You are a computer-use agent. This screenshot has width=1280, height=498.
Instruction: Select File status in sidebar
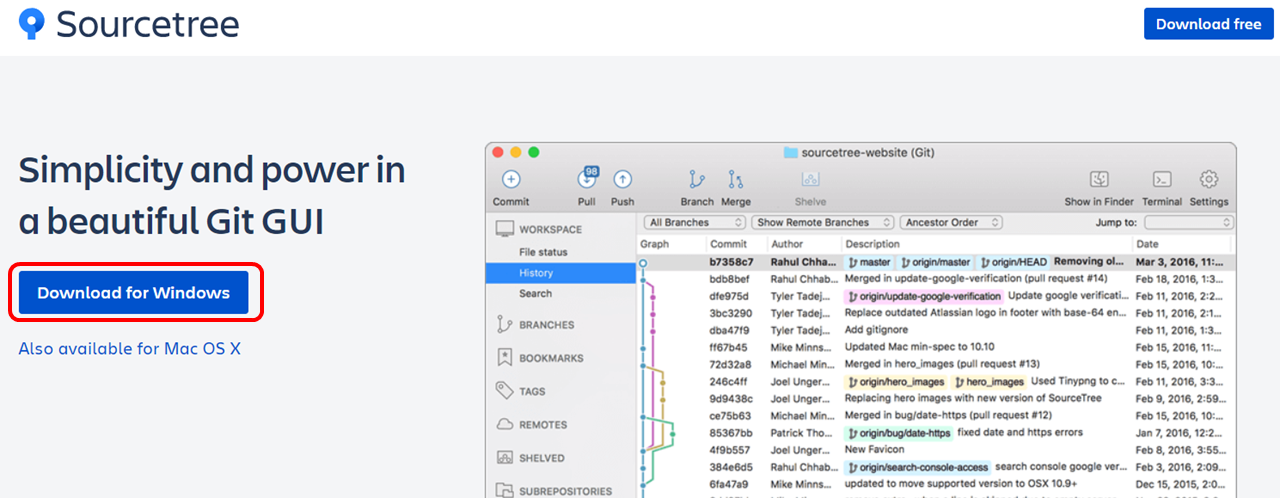point(543,252)
